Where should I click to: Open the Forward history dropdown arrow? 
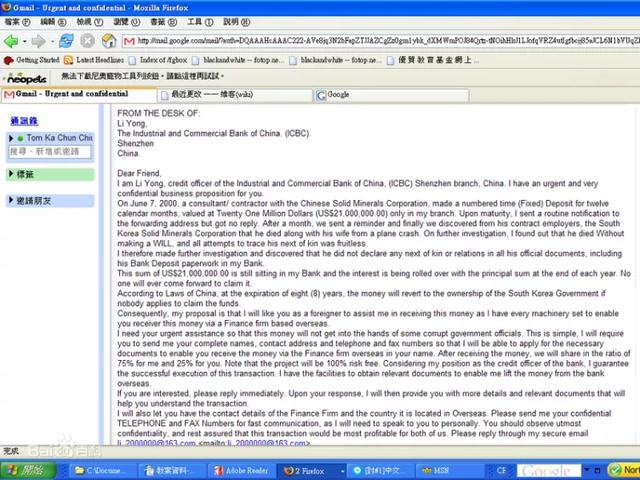52,41
